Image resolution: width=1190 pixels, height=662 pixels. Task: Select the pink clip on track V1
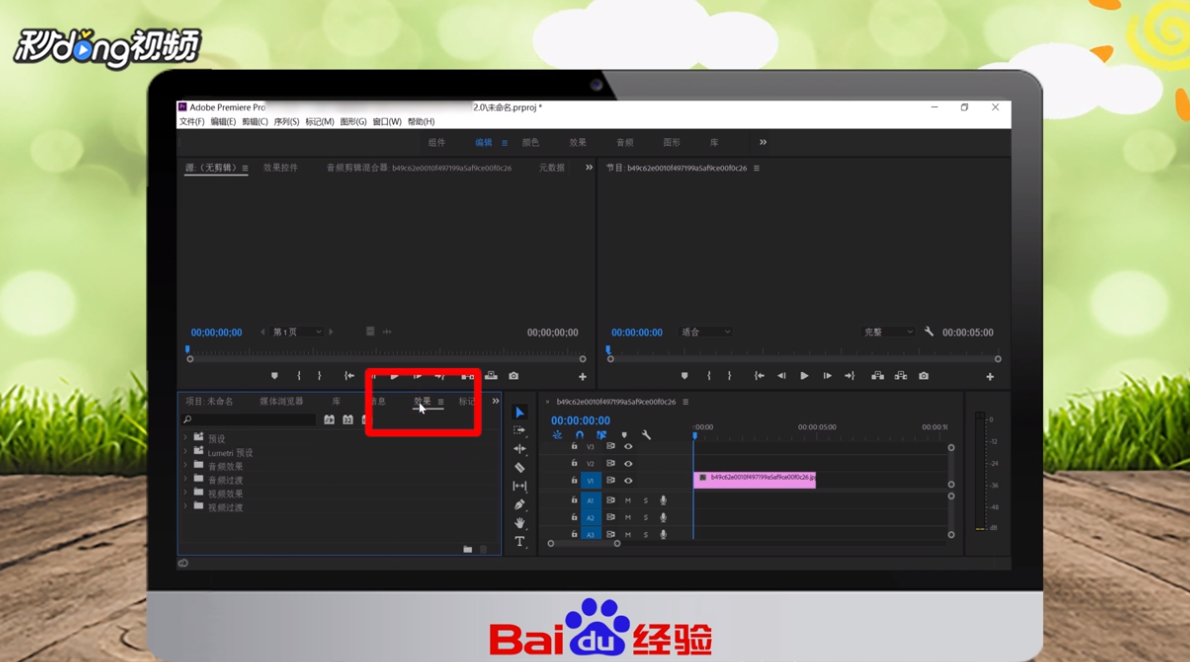[754, 479]
